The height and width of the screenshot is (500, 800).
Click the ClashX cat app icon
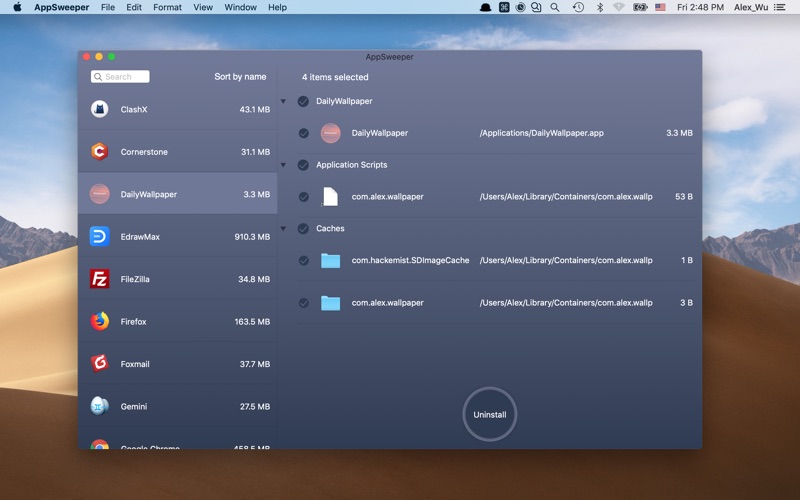[99, 109]
